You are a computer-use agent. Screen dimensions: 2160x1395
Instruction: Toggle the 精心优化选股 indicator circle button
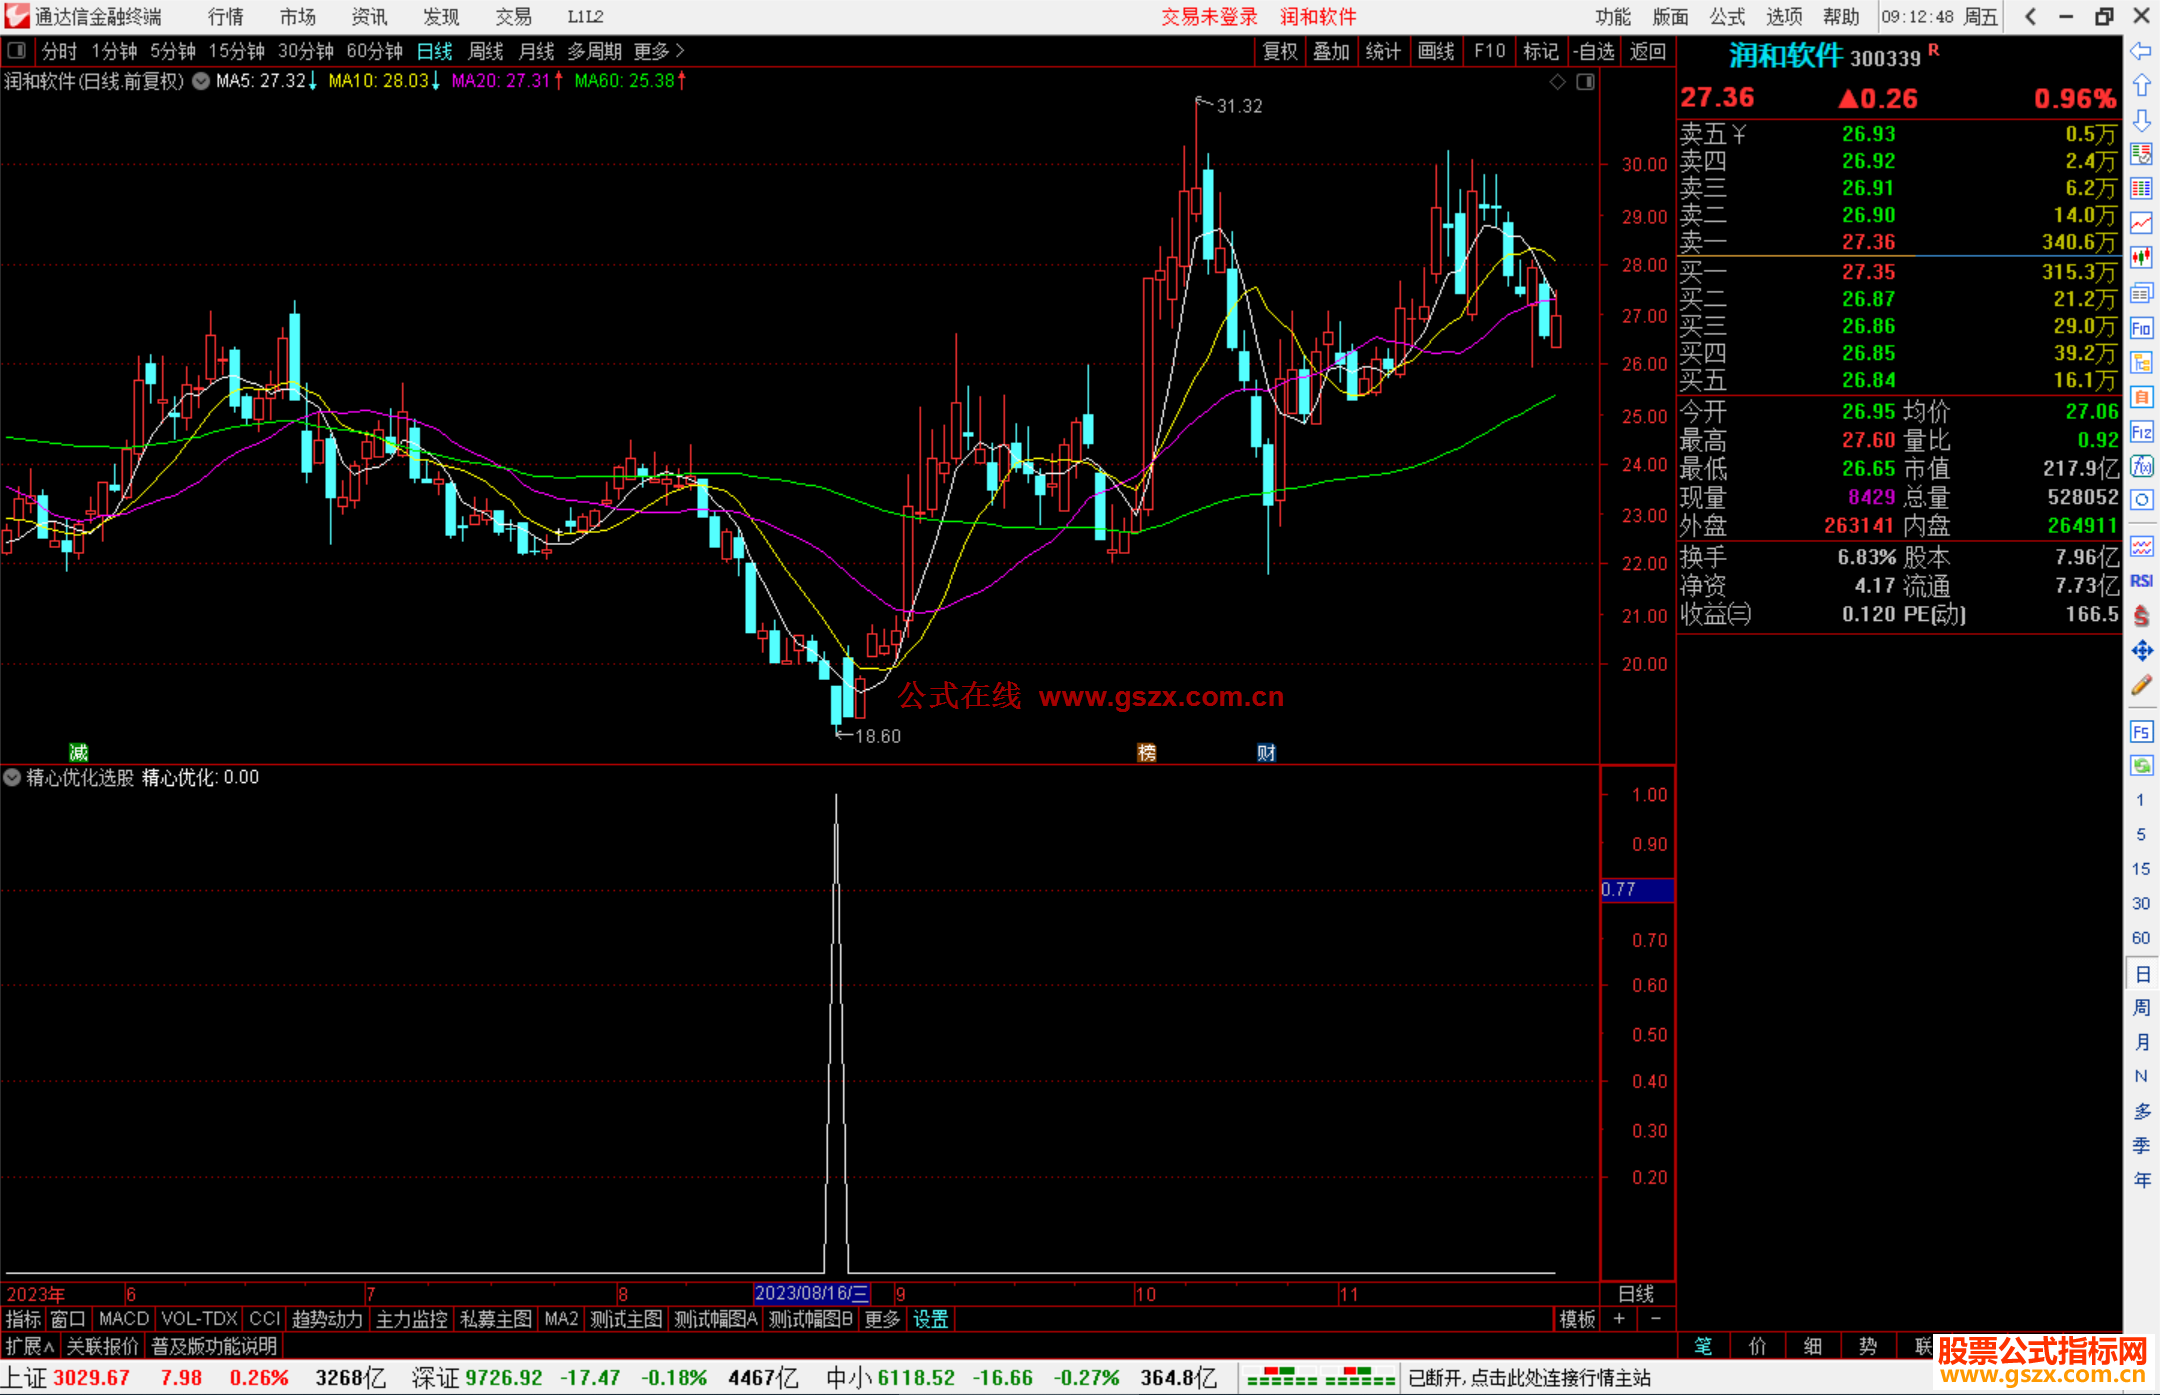[12, 777]
